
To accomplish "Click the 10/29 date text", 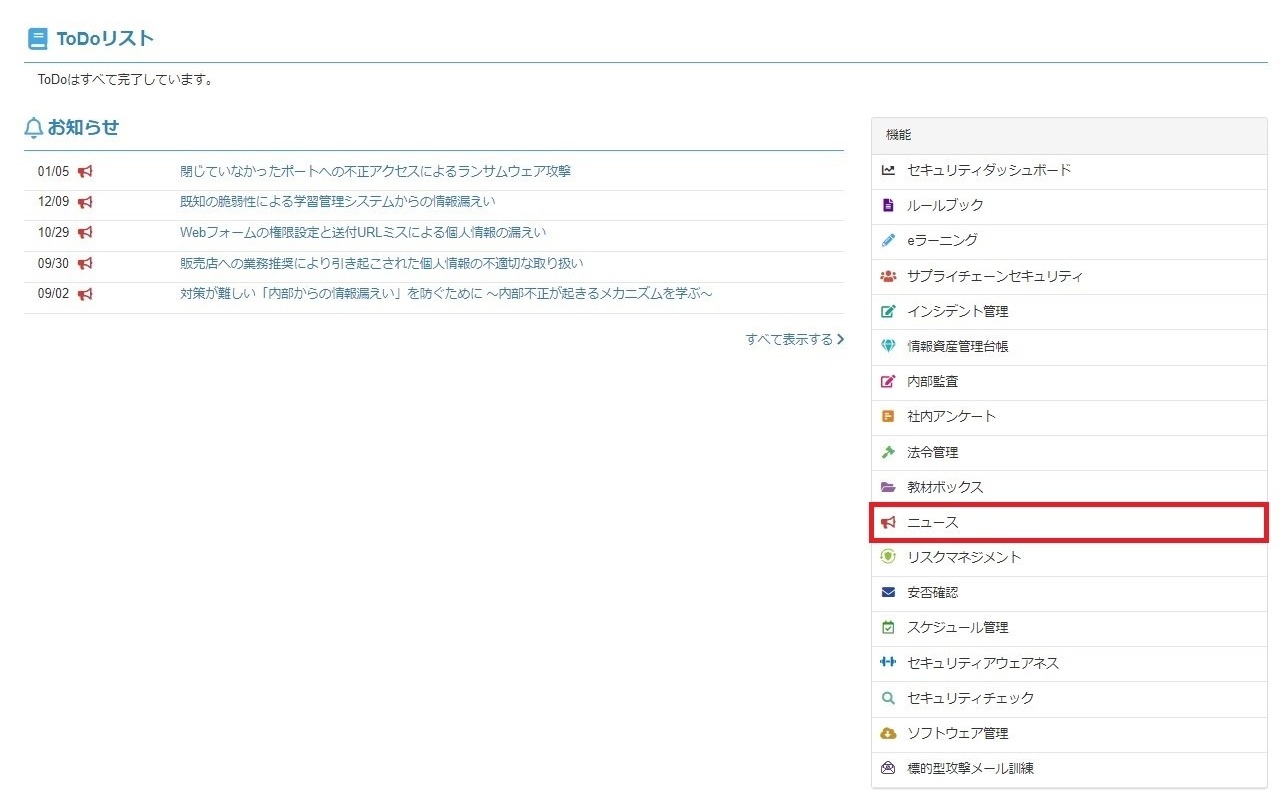I will pos(53,233).
